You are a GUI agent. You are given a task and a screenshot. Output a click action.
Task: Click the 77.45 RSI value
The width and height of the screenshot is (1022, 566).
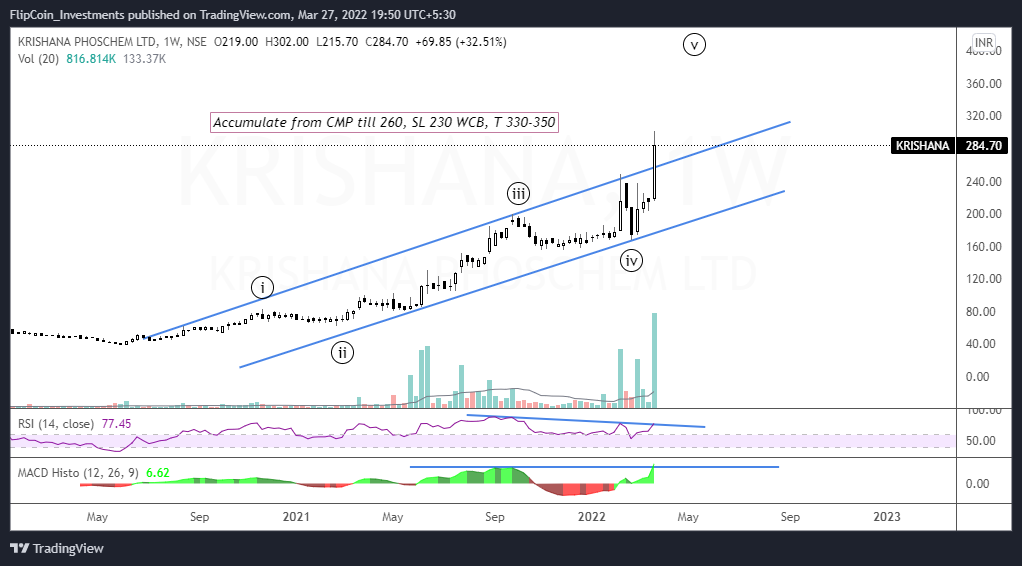pos(116,424)
